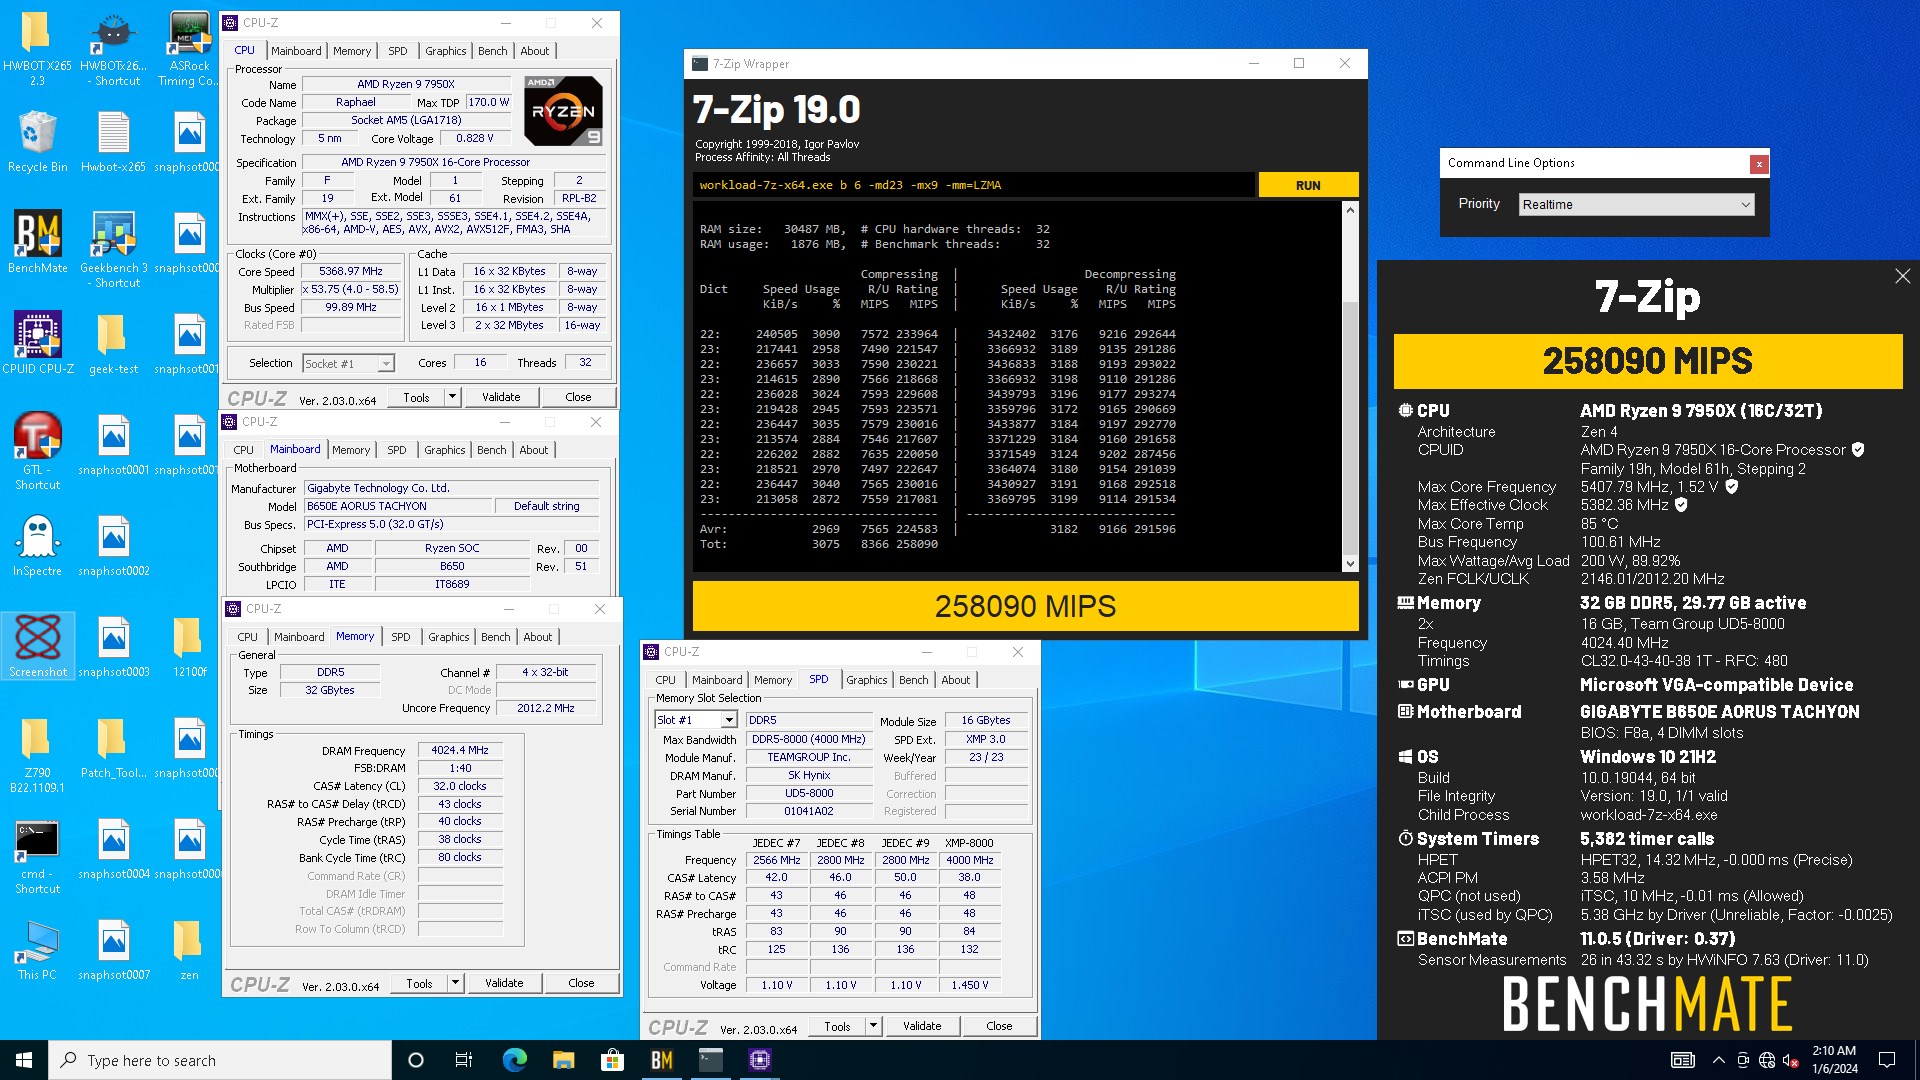Open cmd shortcut icon
The height and width of the screenshot is (1080, 1920).
[x=37, y=856]
